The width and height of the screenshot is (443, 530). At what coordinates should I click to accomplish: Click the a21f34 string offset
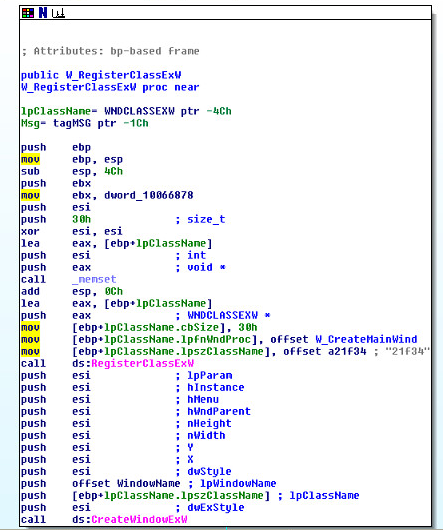point(347,352)
